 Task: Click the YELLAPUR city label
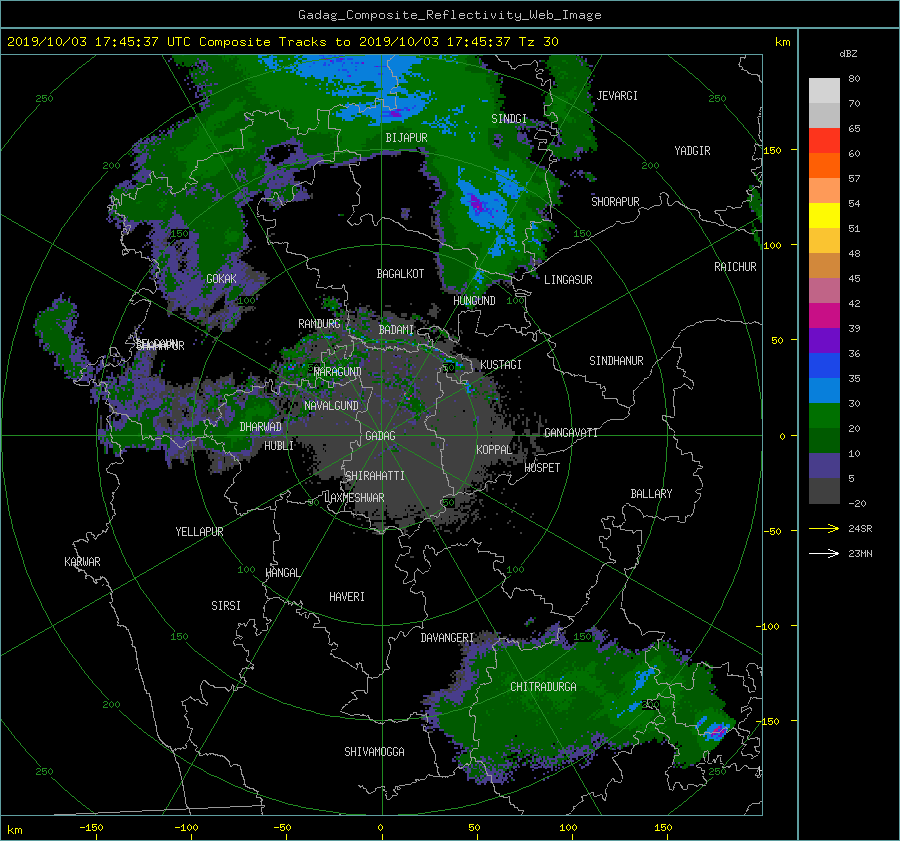(x=199, y=532)
